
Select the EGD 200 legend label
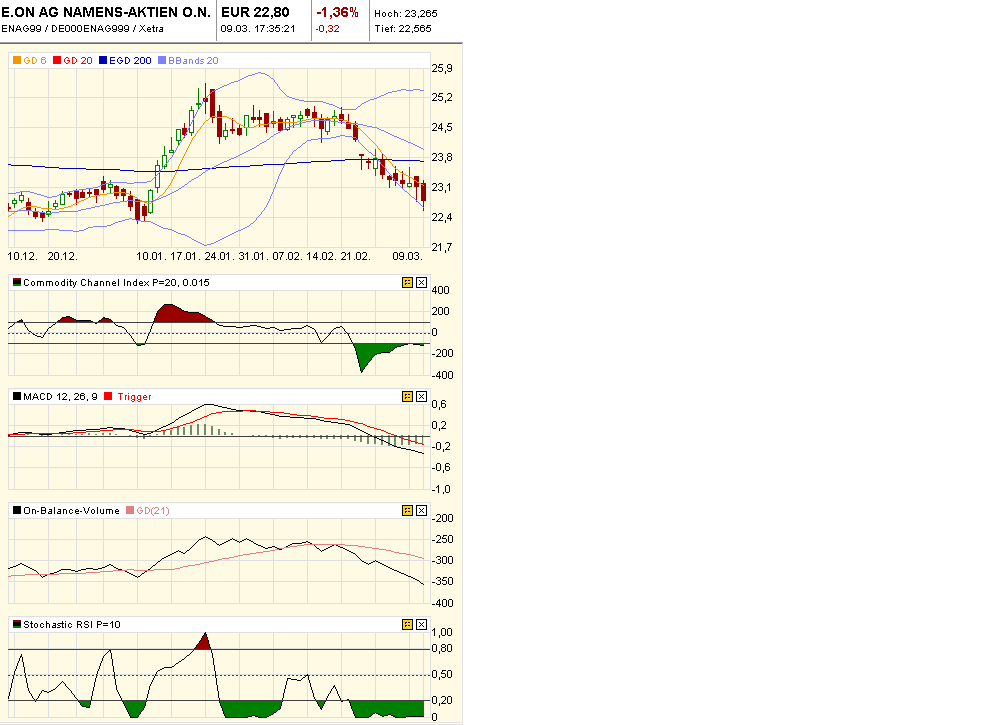coord(130,60)
